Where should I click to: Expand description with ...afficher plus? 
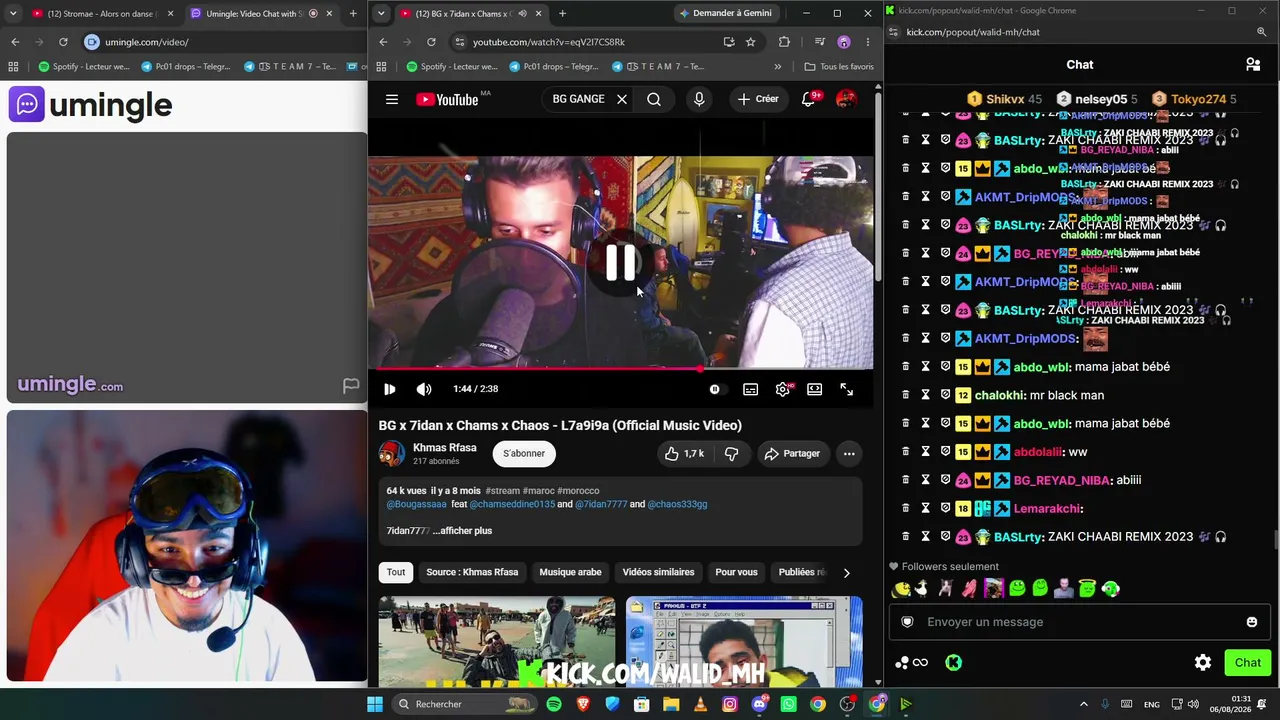click(x=462, y=531)
